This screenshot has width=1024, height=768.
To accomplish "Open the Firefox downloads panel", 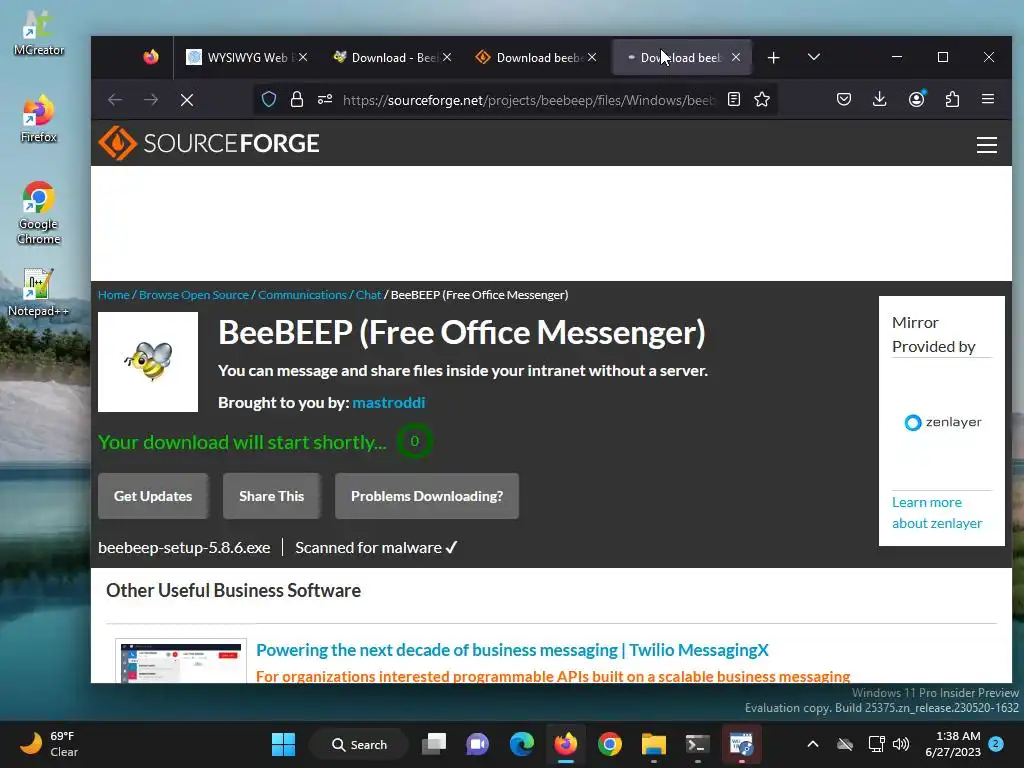I will (x=880, y=99).
